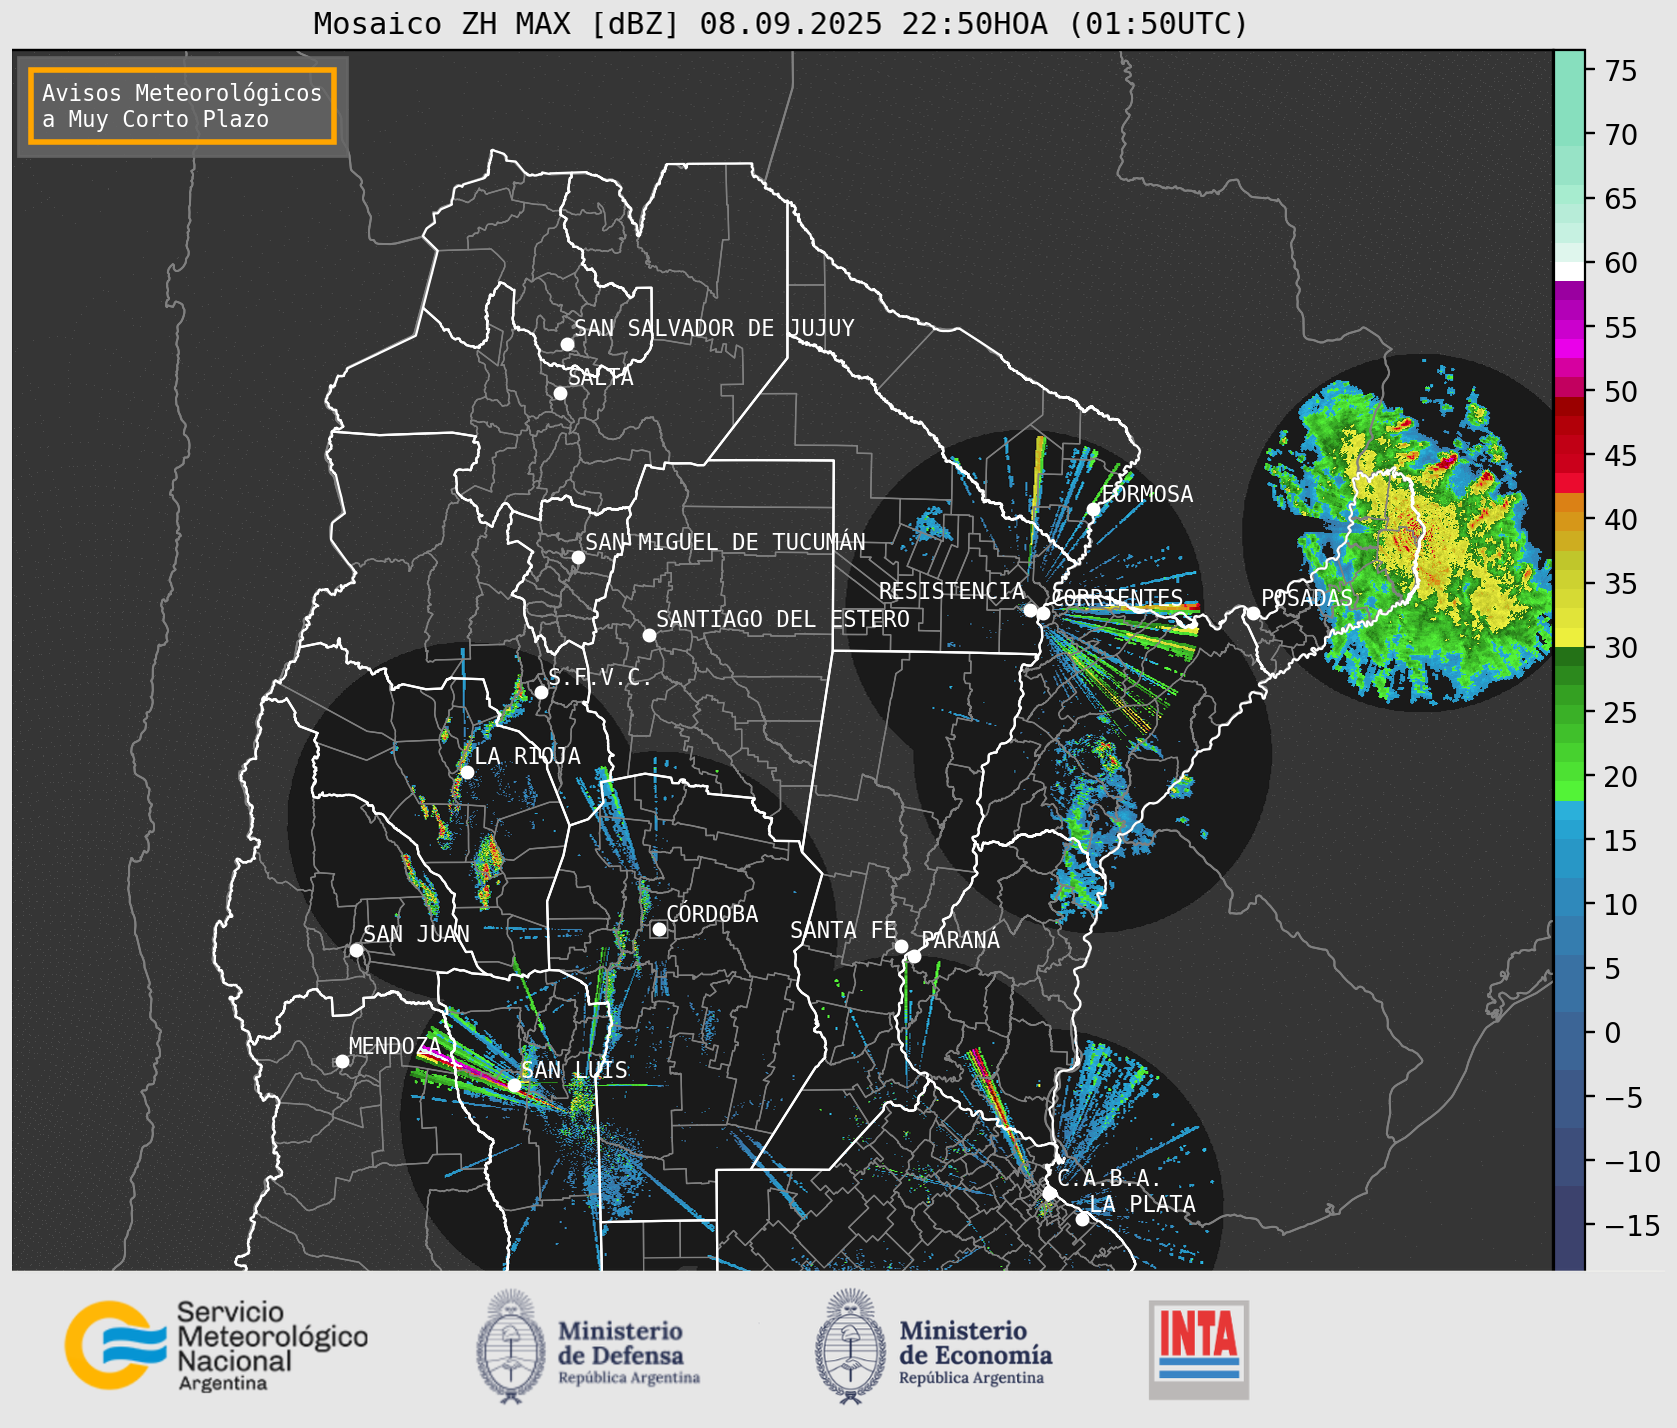Click the 30 scale label
Image resolution: width=1677 pixels, height=1428 pixels.
[1621, 648]
